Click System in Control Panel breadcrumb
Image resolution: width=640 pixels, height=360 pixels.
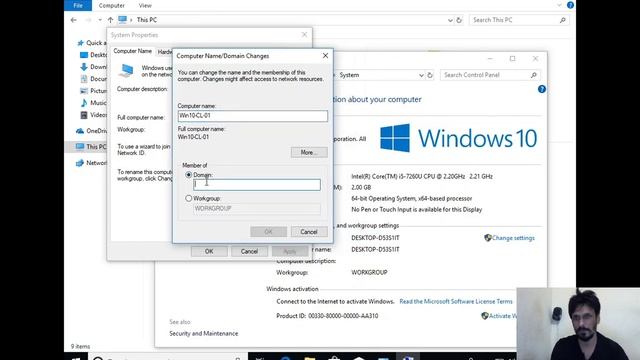coord(349,75)
